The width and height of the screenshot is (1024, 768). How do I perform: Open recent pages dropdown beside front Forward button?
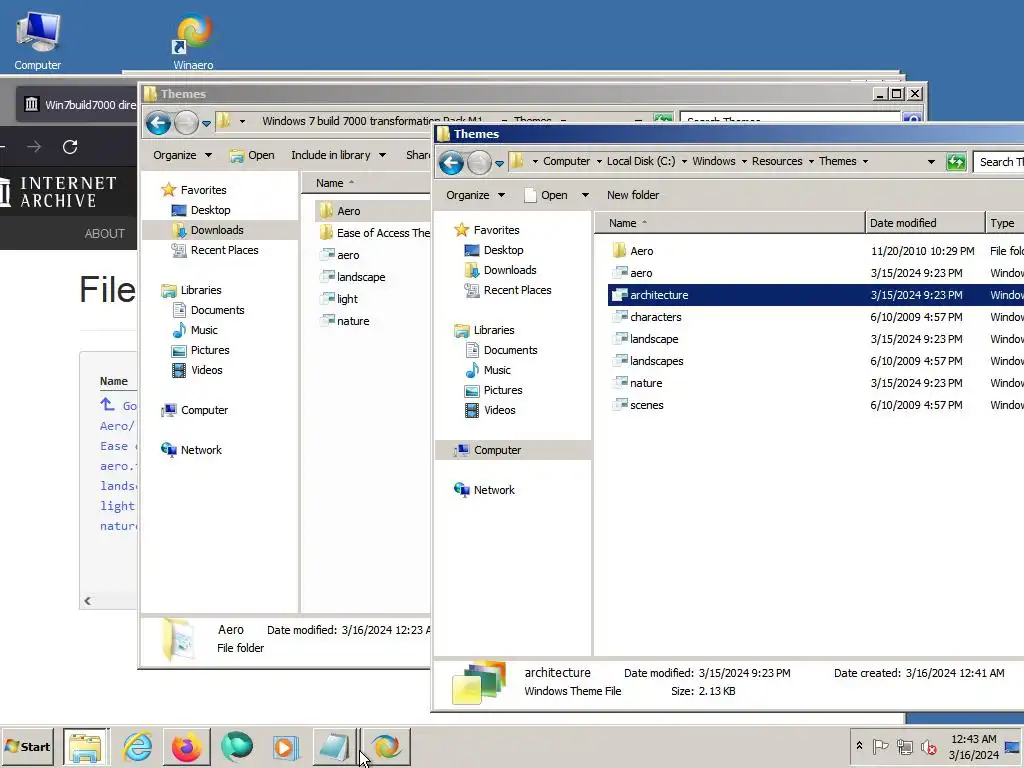point(499,163)
